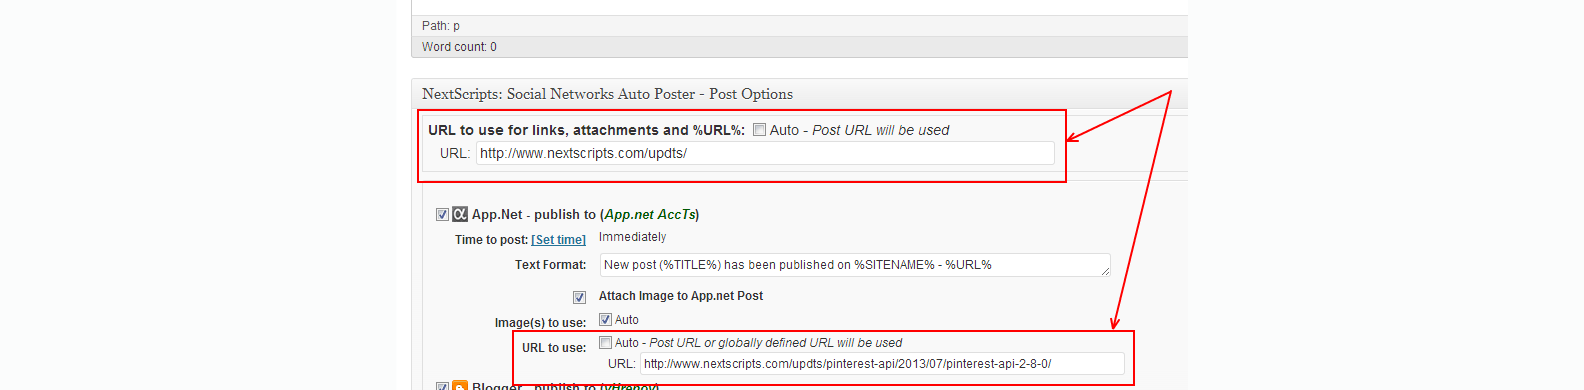Click the Attach Image to App.net Post label
1584x390 pixels.
681,296
